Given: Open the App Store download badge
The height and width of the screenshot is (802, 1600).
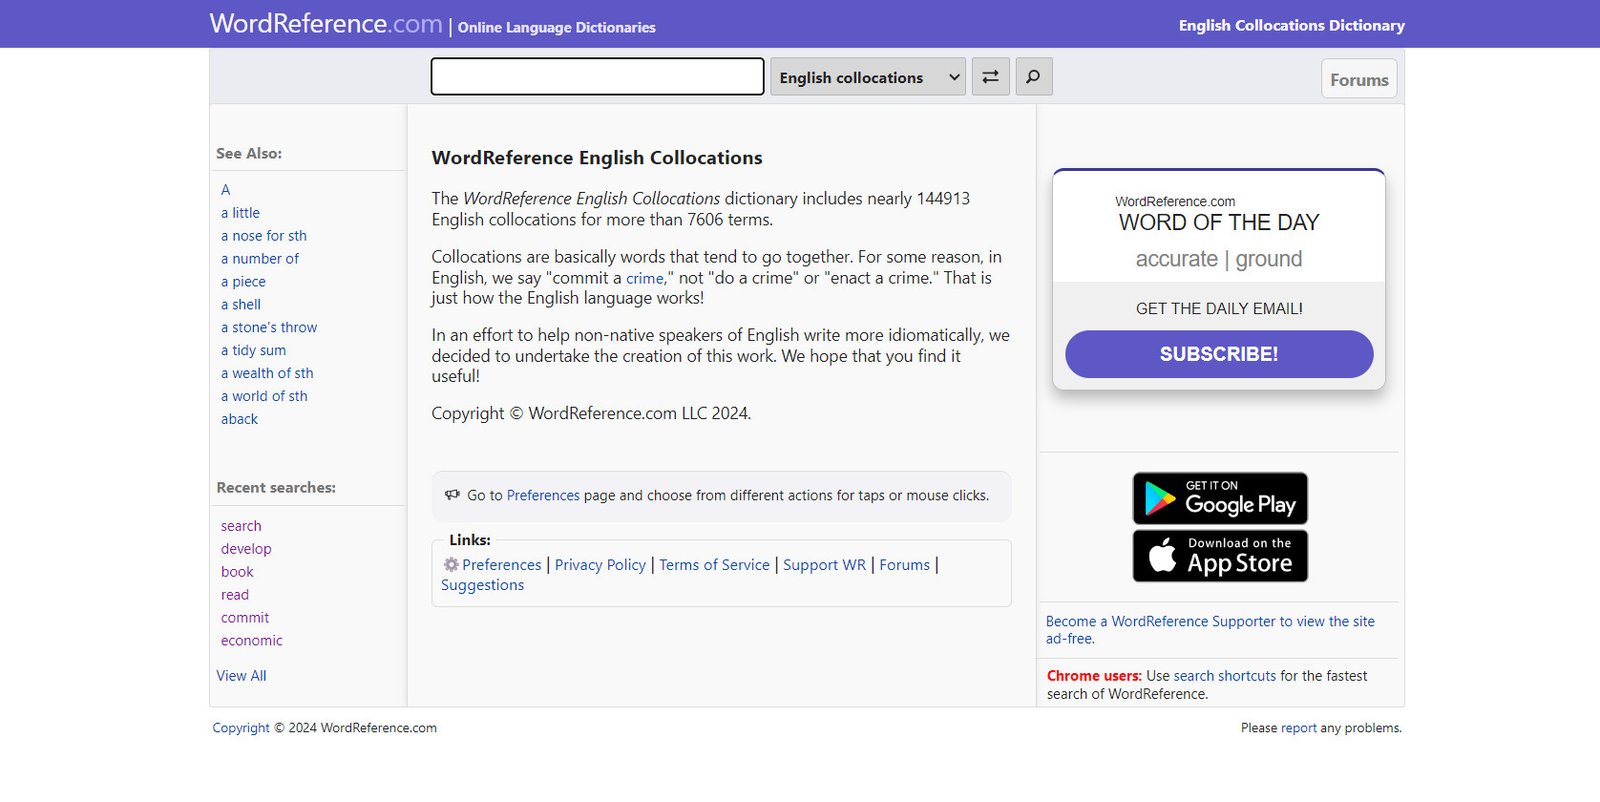Looking at the screenshot, I should [1220, 556].
